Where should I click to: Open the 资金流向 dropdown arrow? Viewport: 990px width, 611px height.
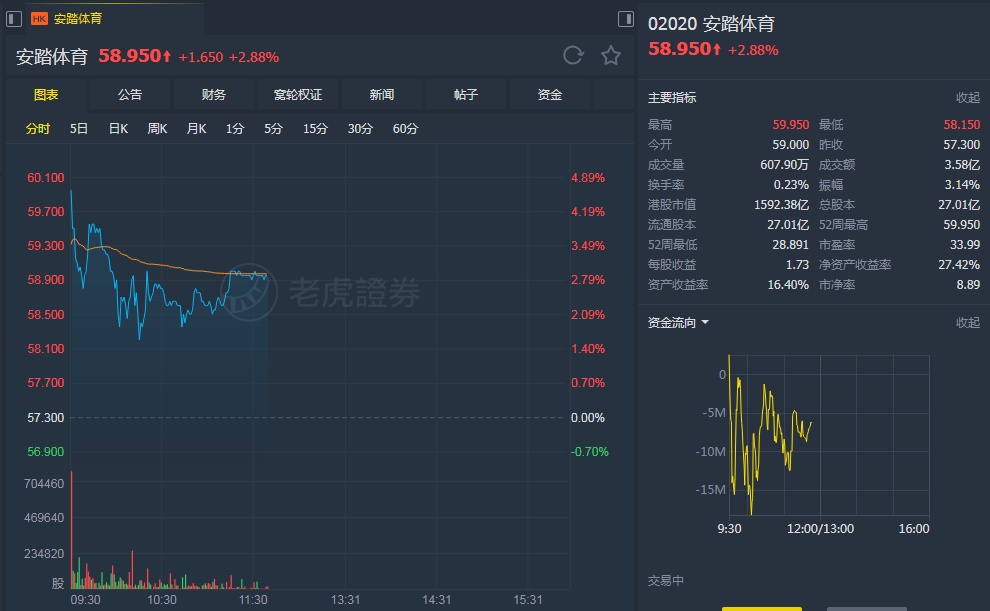click(x=705, y=323)
